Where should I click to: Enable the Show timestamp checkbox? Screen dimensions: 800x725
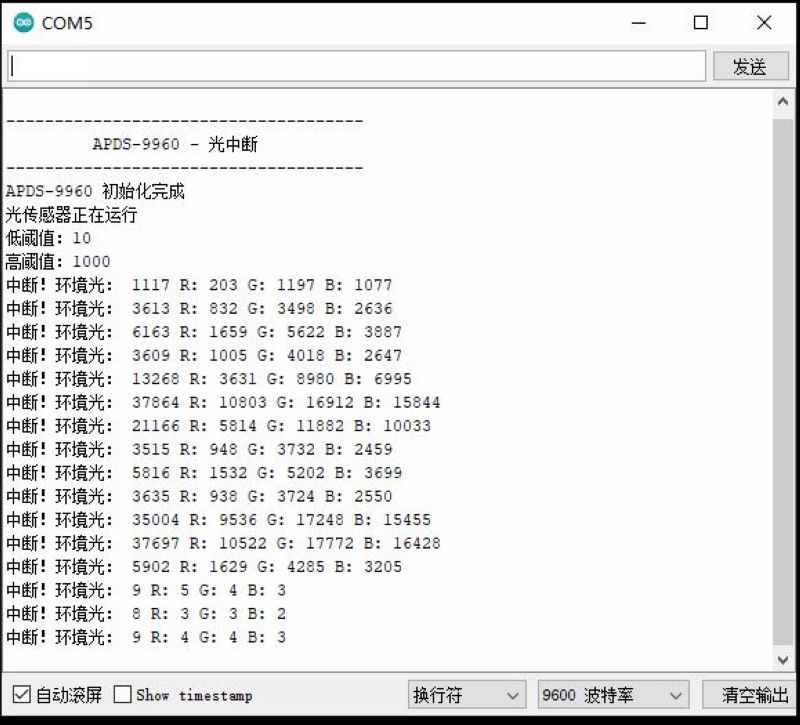click(x=123, y=694)
